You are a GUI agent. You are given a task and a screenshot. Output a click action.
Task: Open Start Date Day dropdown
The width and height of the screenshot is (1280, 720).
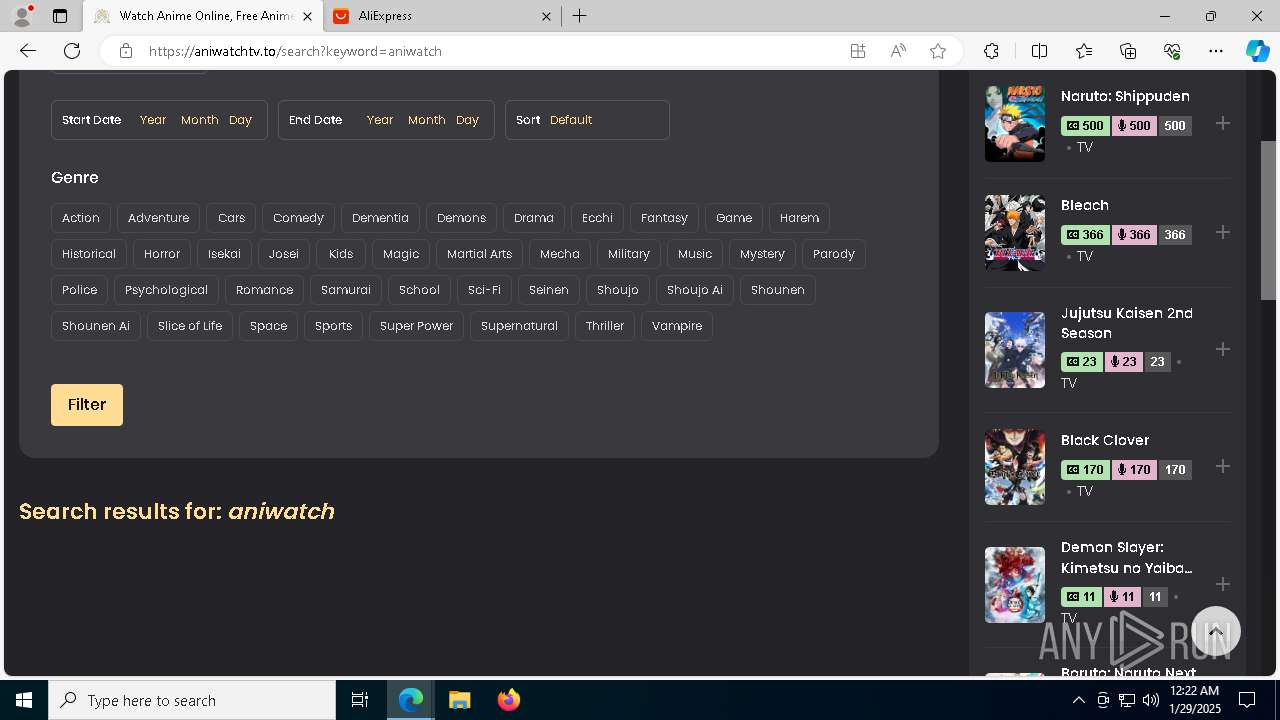point(240,120)
